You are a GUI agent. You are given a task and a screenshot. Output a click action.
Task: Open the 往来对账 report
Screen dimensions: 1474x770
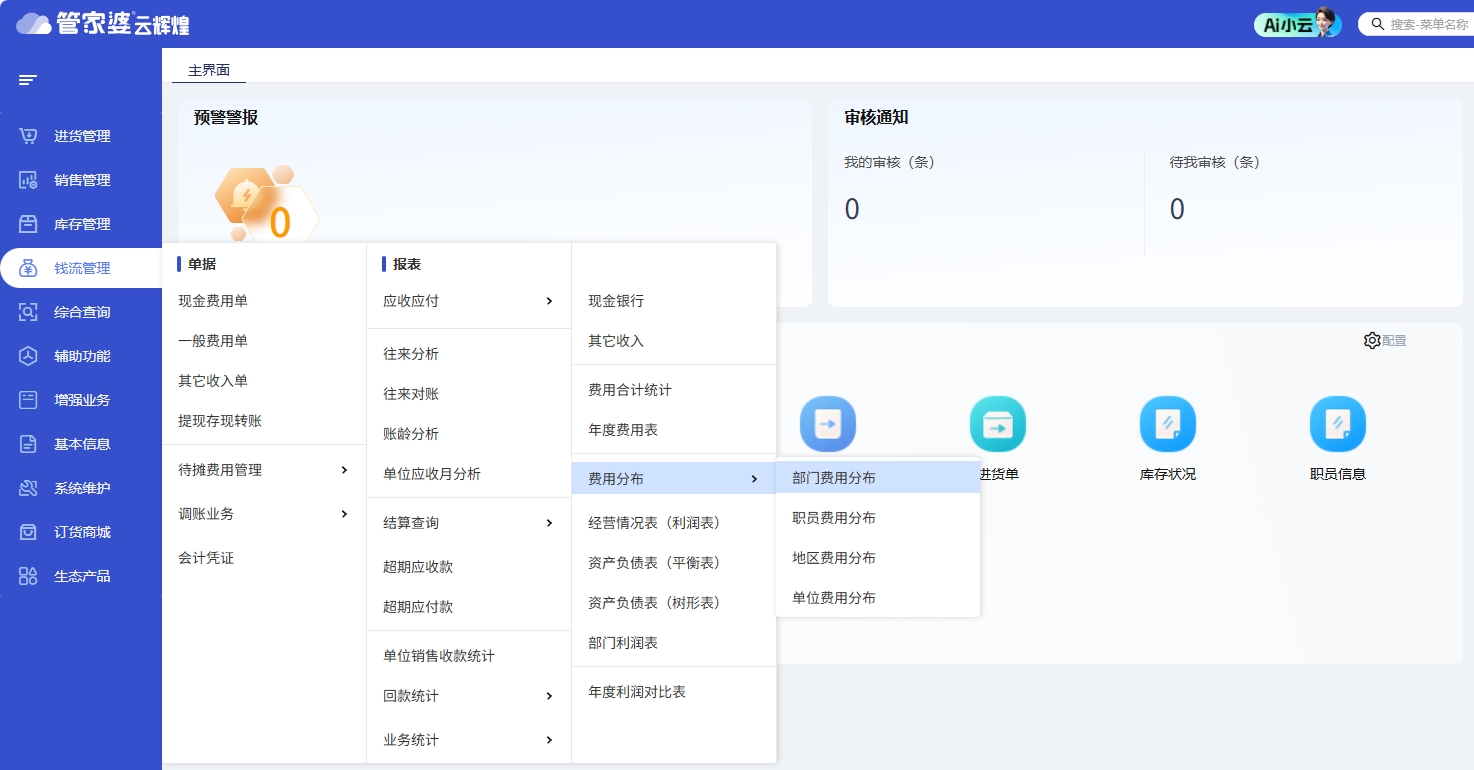(411, 394)
